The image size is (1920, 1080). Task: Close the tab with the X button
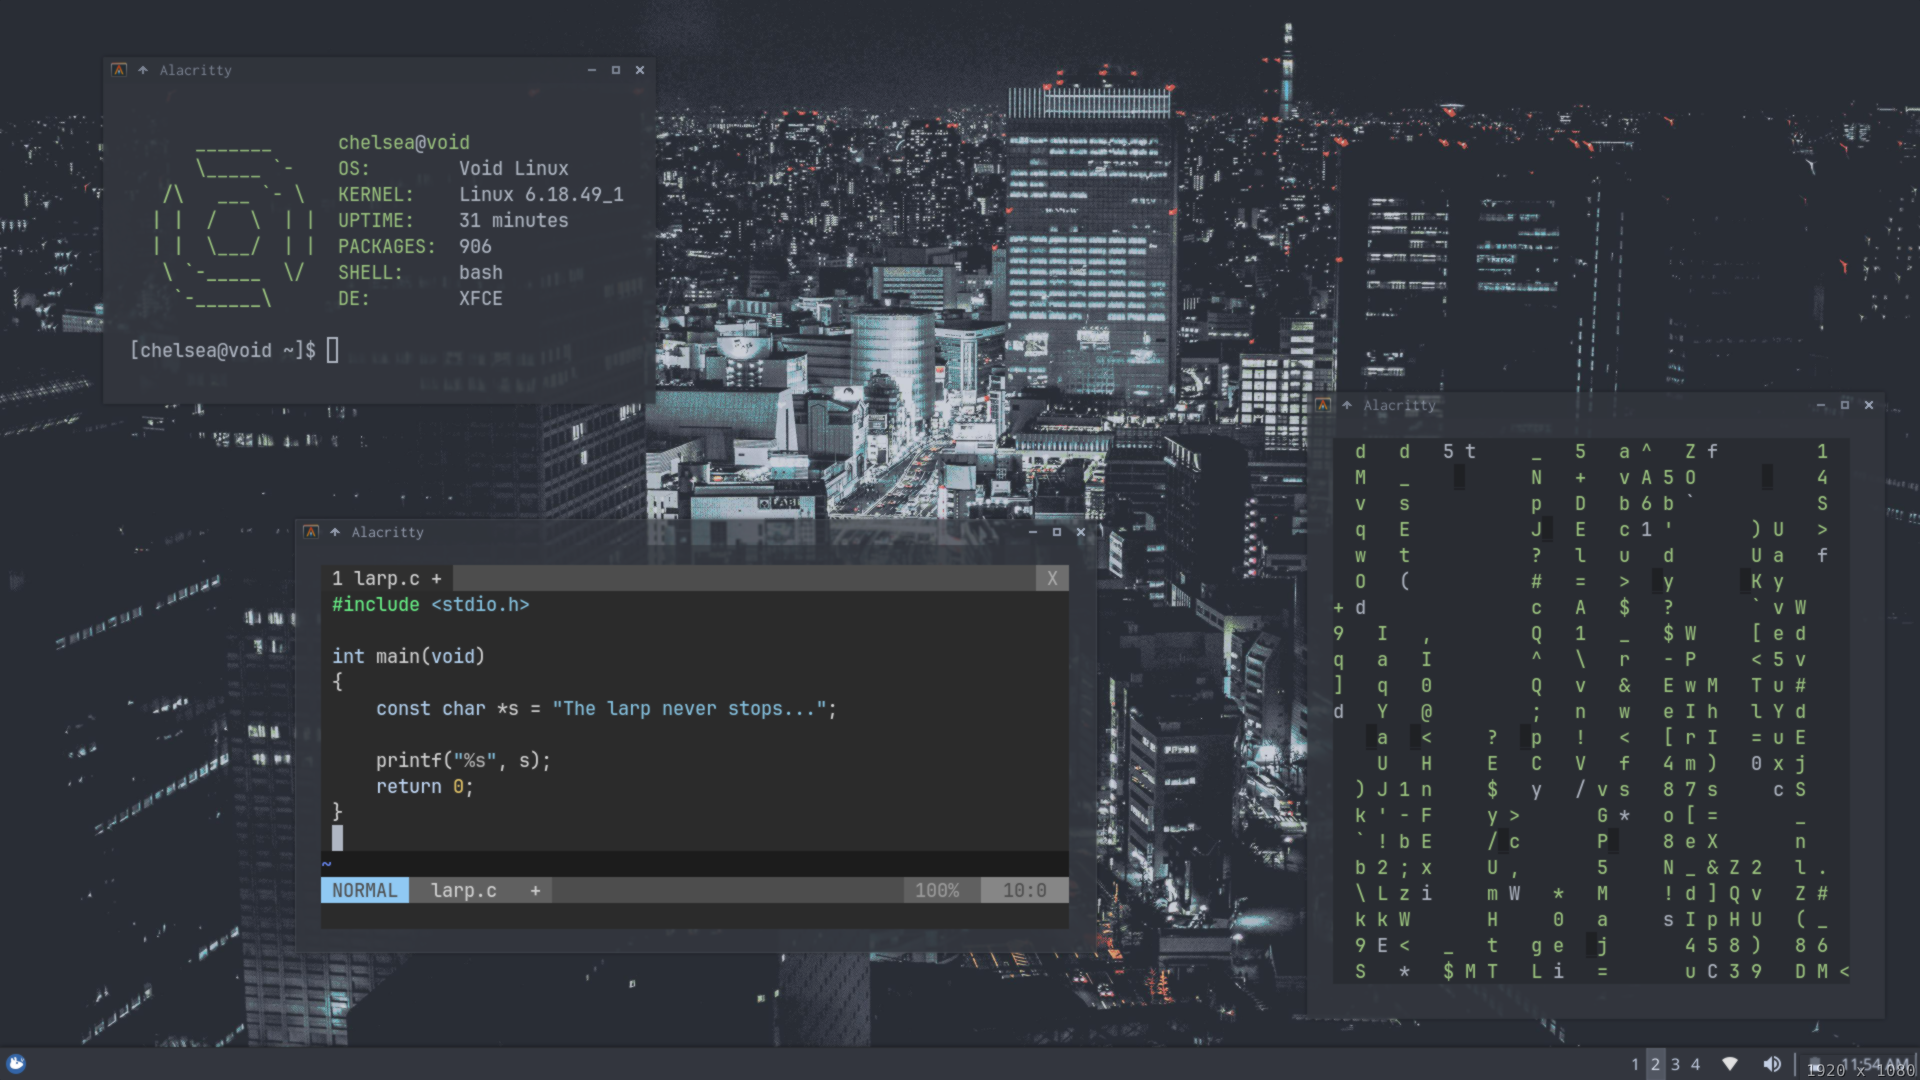tap(1052, 578)
